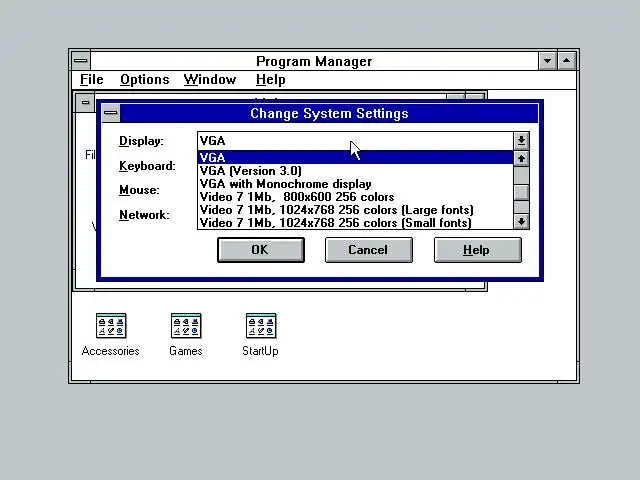This screenshot has height=480, width=640.
Task: Click the Mouse label
Action: click(x=139, y=190)
